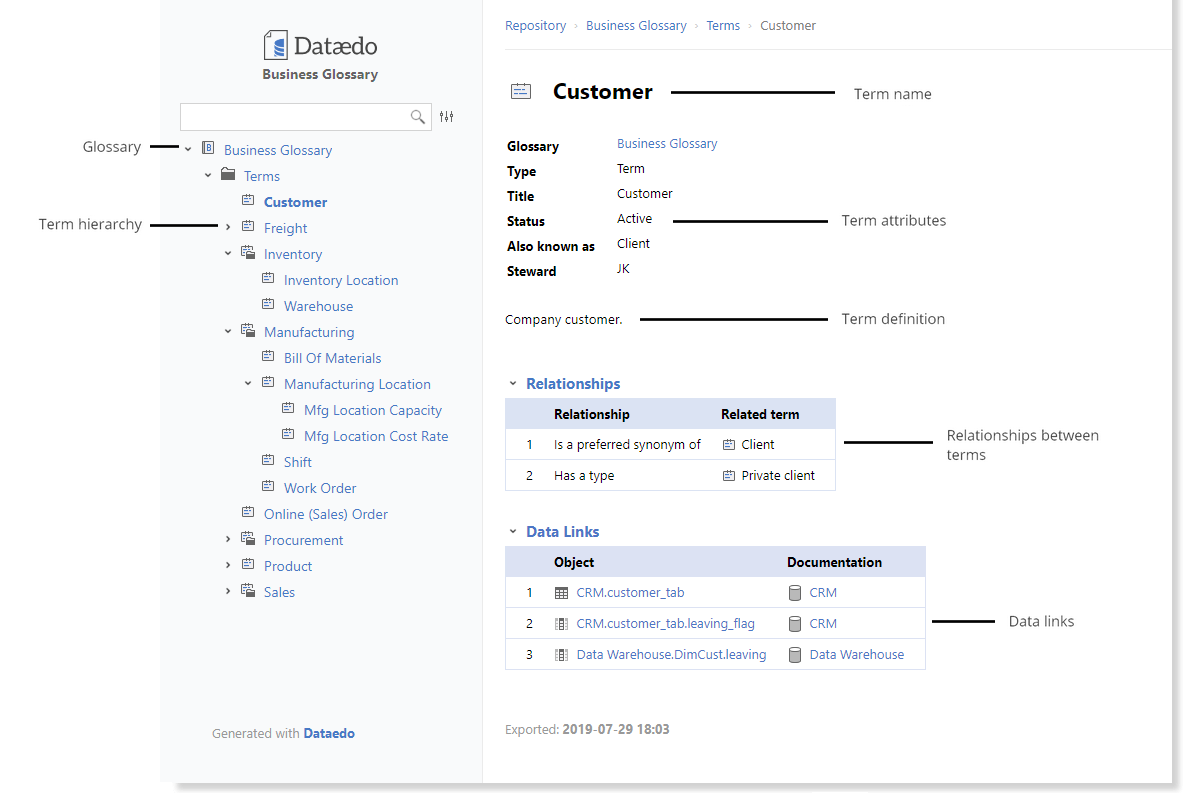
Task: Open Data Warehouse.DimCust.leaving link
Action: point(671,655)
